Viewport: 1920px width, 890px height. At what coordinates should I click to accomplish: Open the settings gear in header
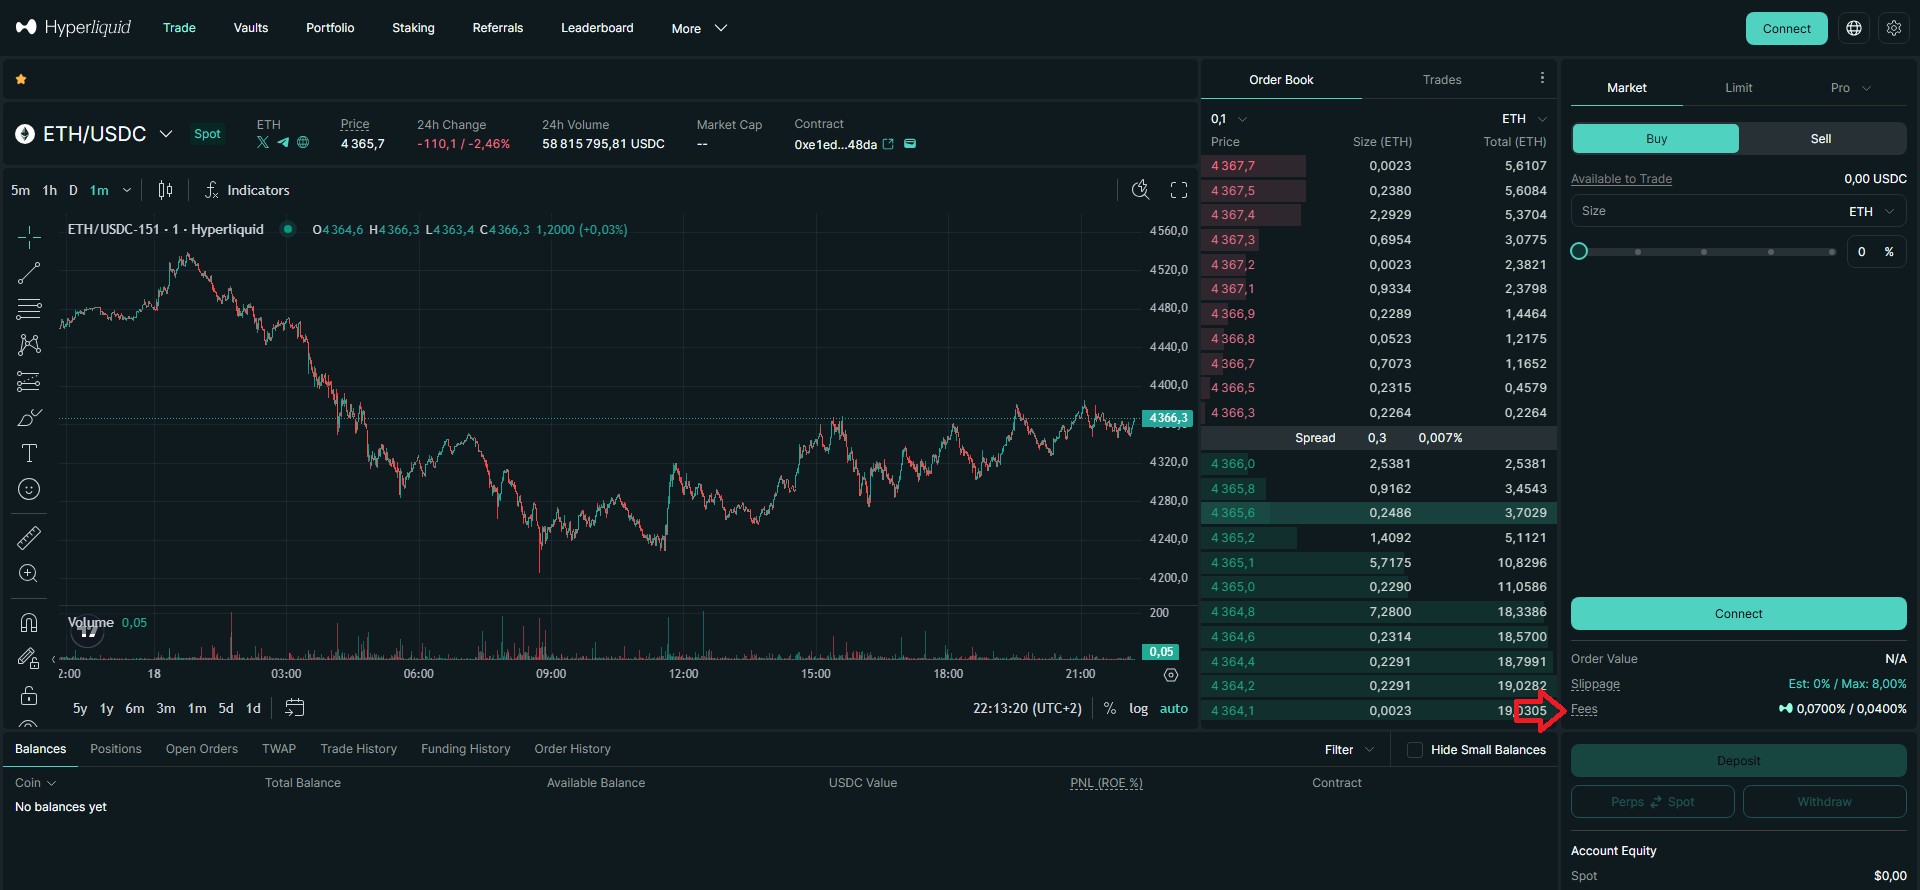(x=1894, y=28)
